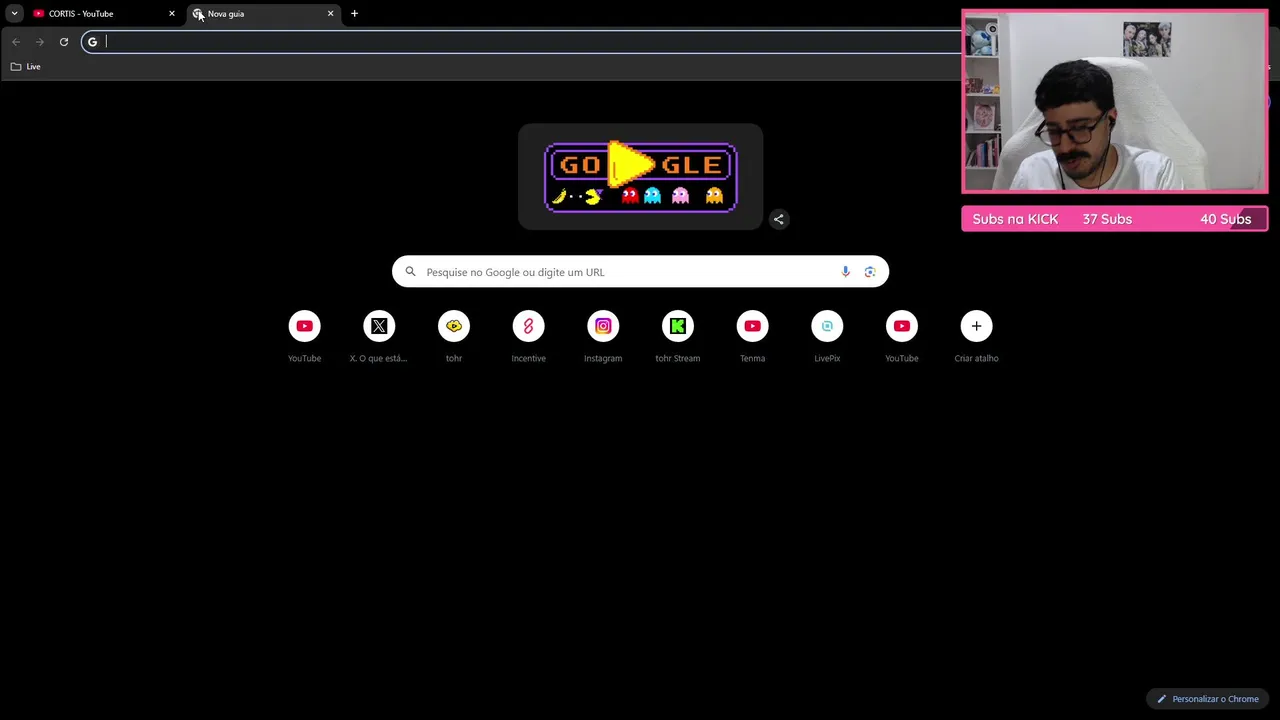Switch to the CORTIS - YouTube tab

[104, 14]
